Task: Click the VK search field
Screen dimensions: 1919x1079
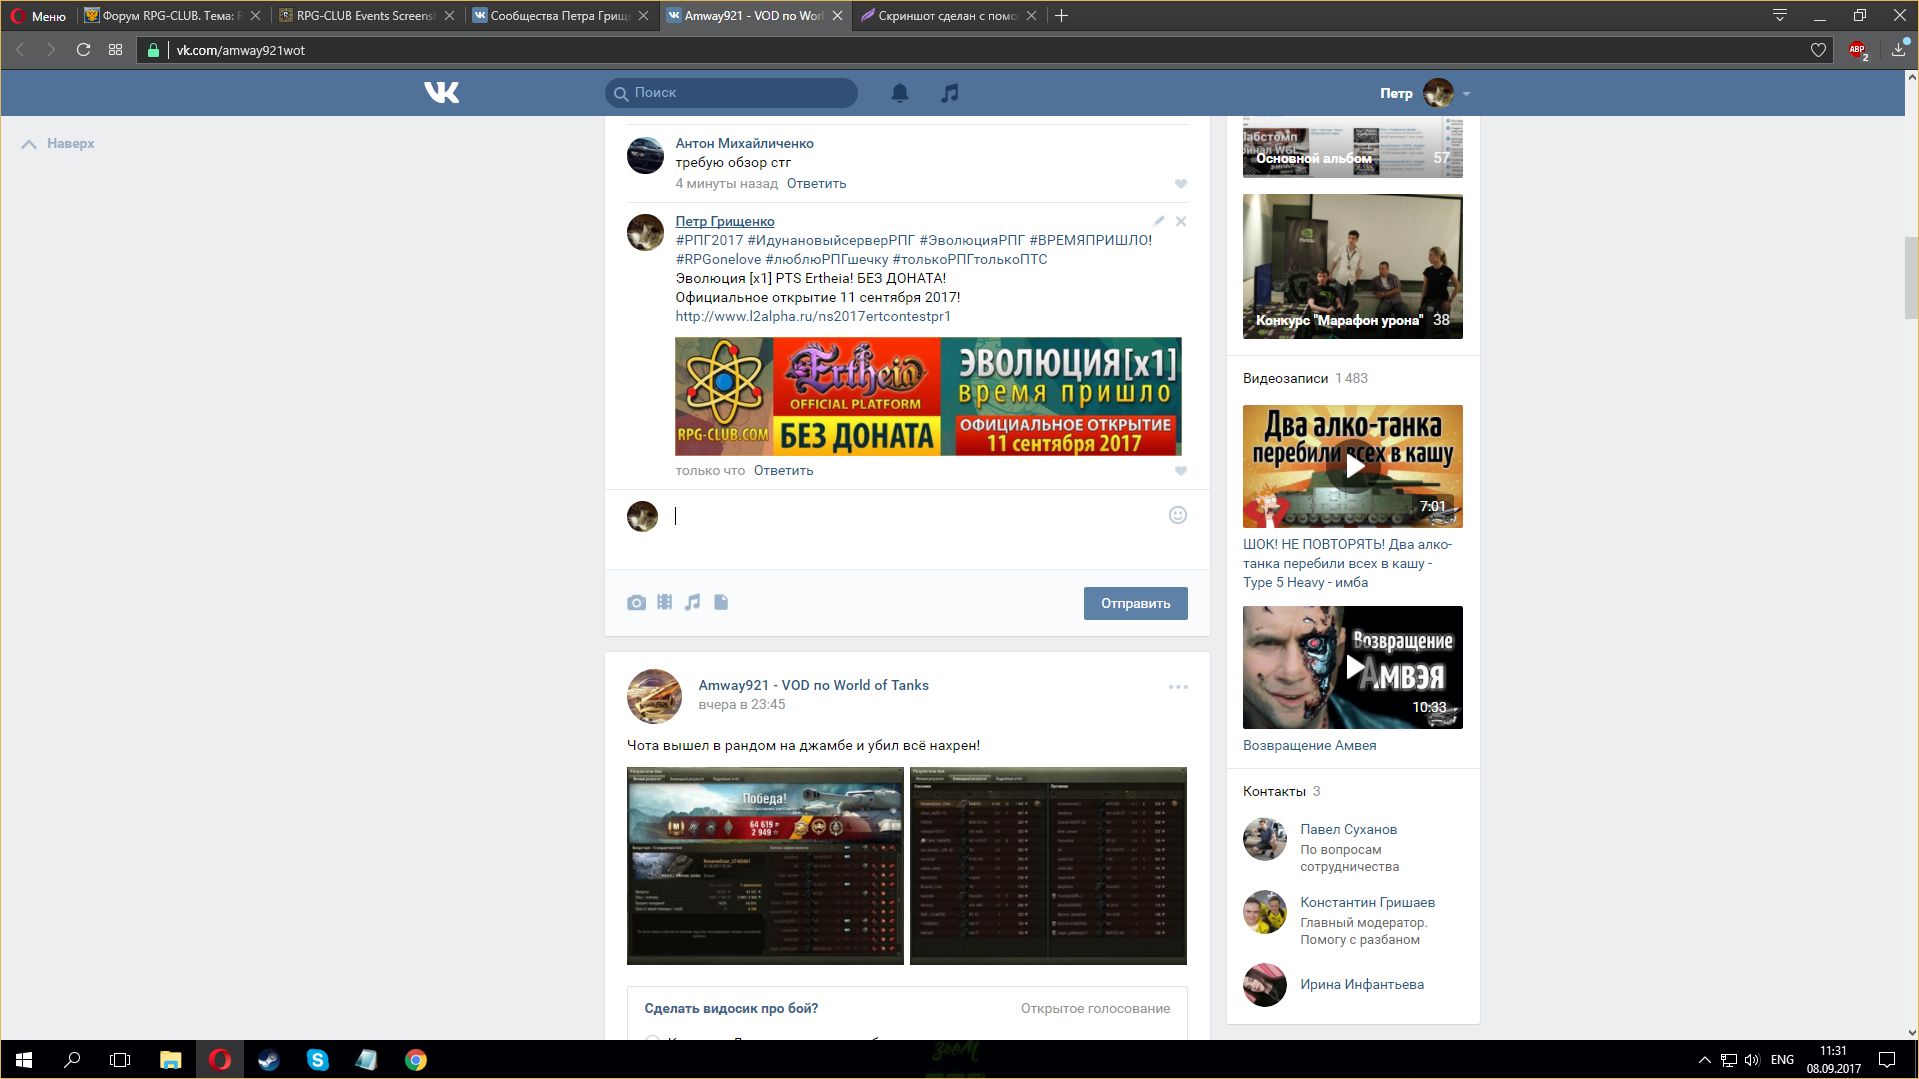Action: [731, 93]
